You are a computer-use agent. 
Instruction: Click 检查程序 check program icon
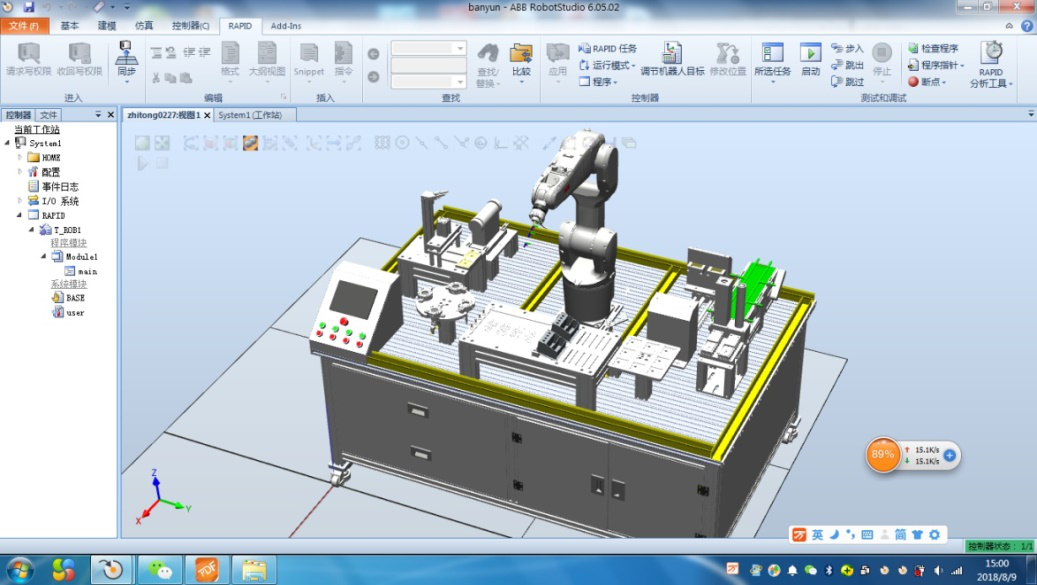pos(933,48)
